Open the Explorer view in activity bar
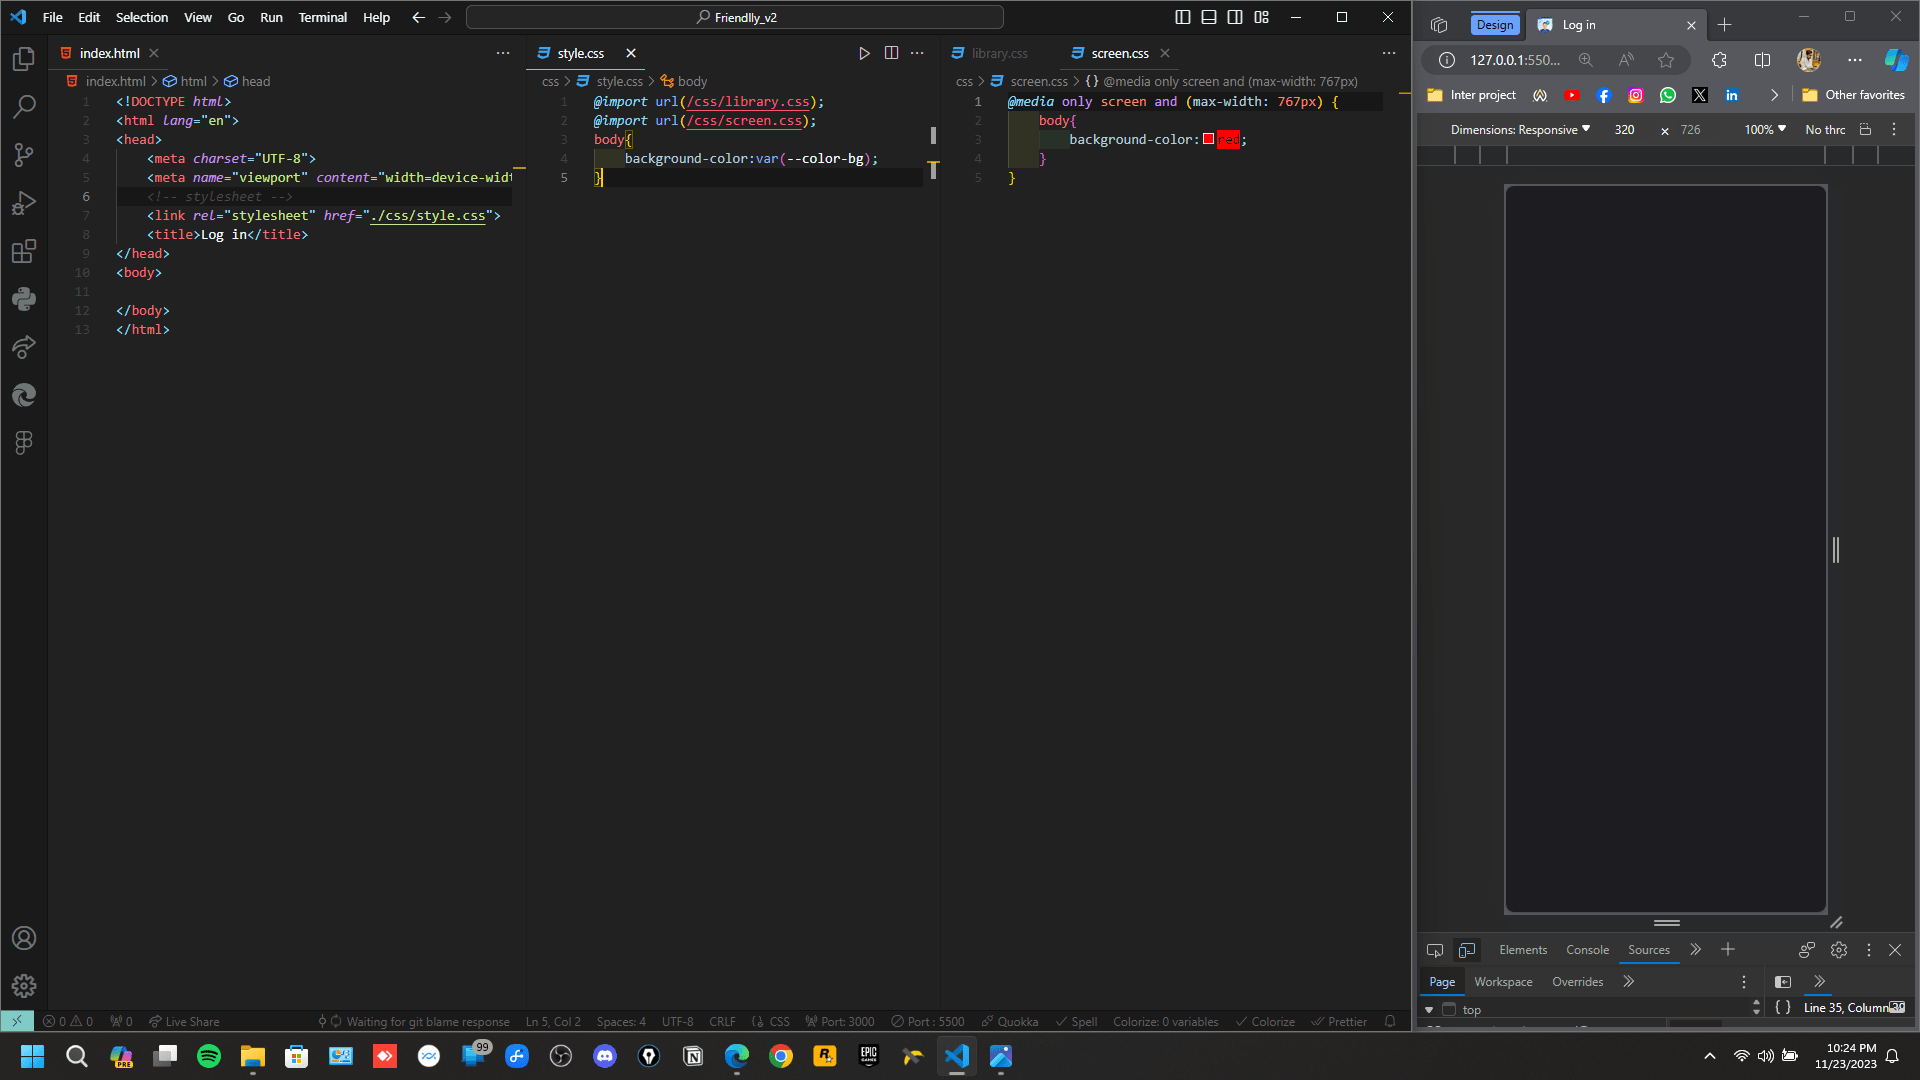The height and width of the screenshot is (1080, 1920). point(24,59)
